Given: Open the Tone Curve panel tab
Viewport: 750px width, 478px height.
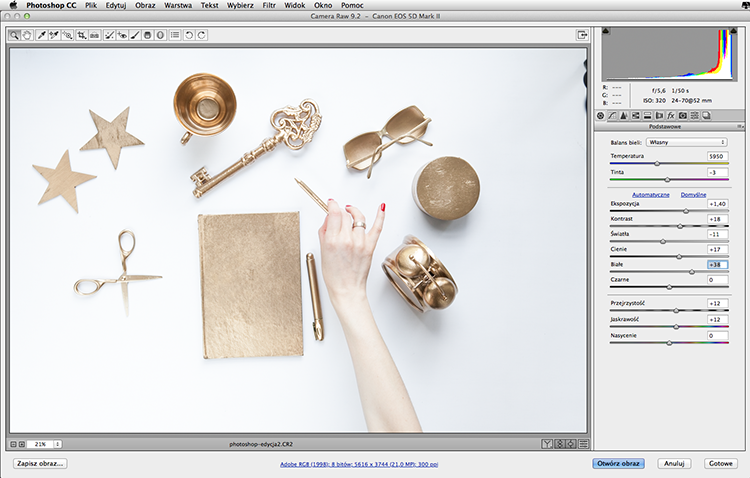Looking at the screenshot, I should click(612, 115).
